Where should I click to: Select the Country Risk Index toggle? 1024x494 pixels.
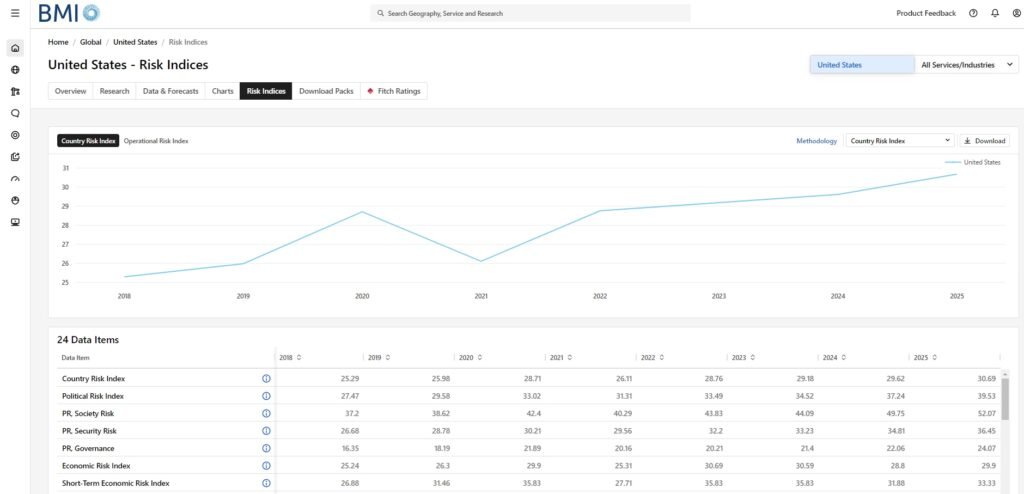click(x=88, y=141)
